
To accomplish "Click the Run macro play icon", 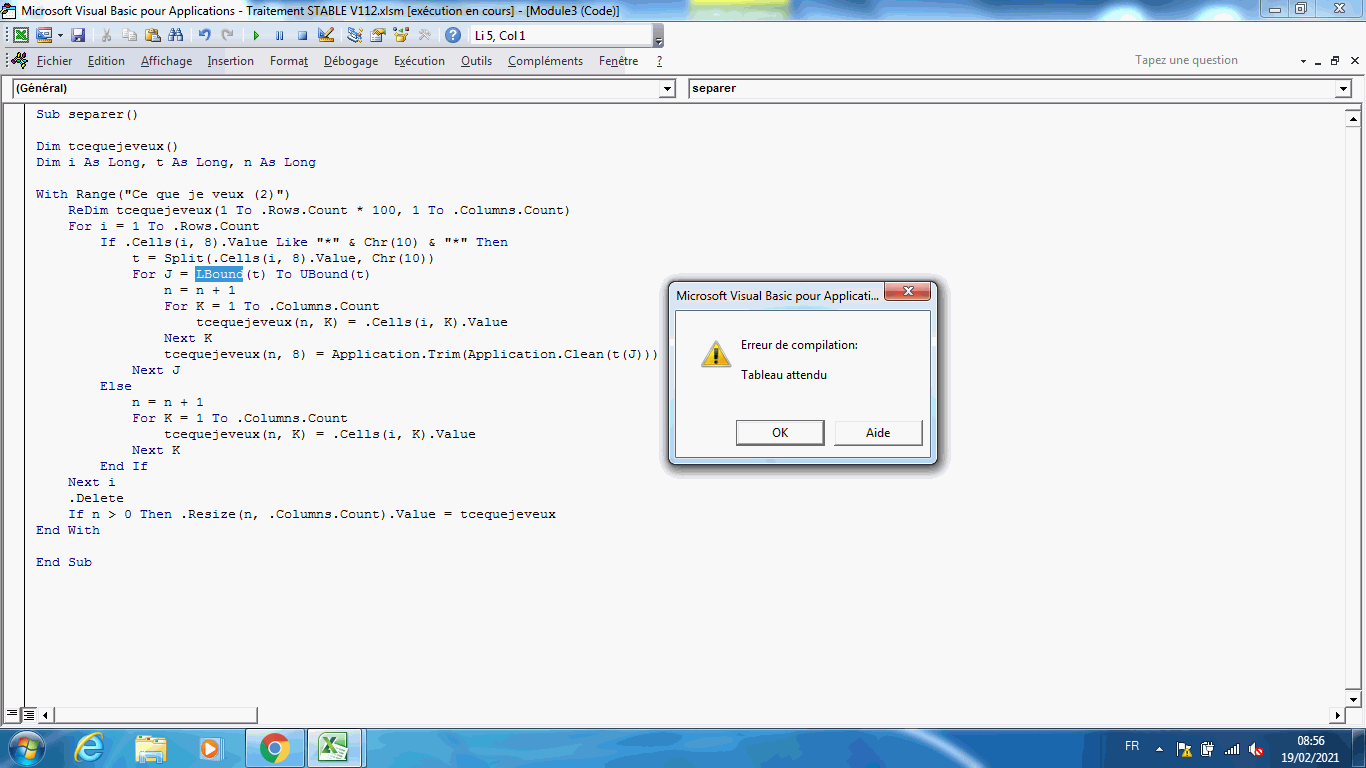I will [x=256, y=35].
